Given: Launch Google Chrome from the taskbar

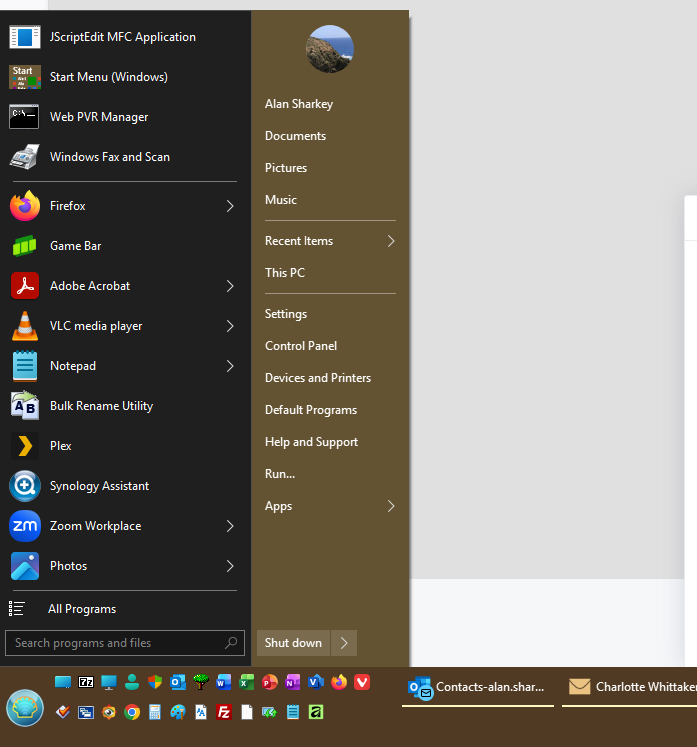Looking at the screenshot, I should 131,713.
